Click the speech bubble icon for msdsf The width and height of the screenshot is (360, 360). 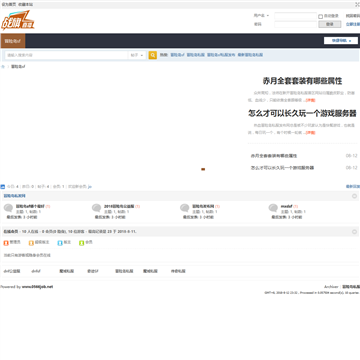[x=273, y=208]
